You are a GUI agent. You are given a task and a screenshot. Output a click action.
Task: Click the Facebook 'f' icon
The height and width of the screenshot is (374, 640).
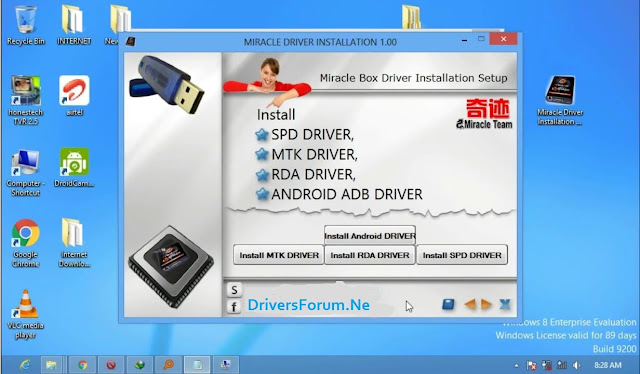(x=234, y=307)
